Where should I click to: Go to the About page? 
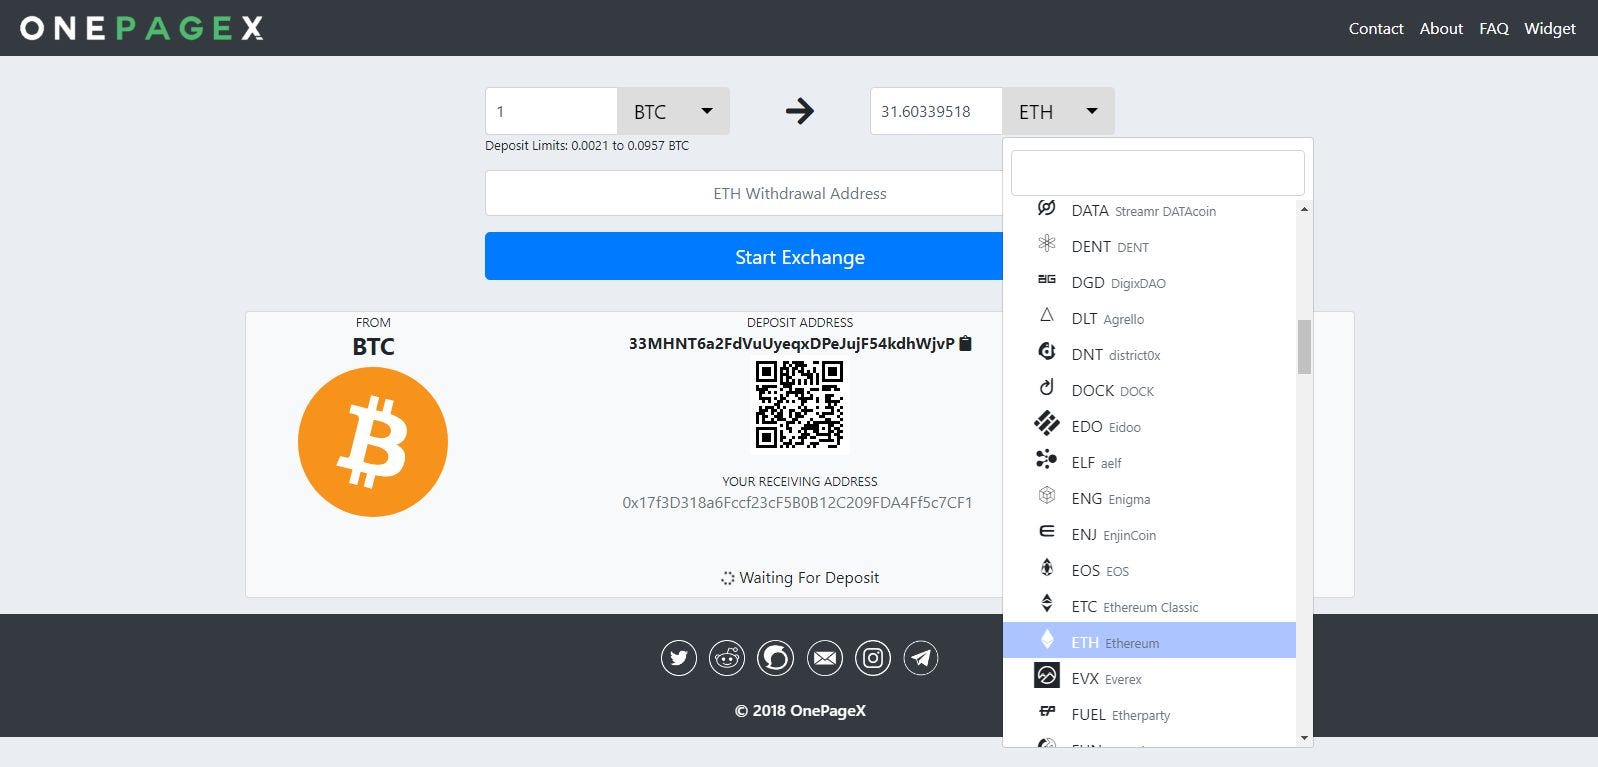pyautogui.click(x=1441, y=29)
